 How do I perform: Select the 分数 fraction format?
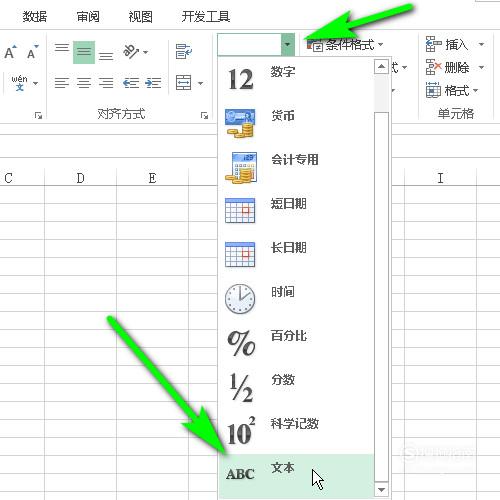click(296, 388)
